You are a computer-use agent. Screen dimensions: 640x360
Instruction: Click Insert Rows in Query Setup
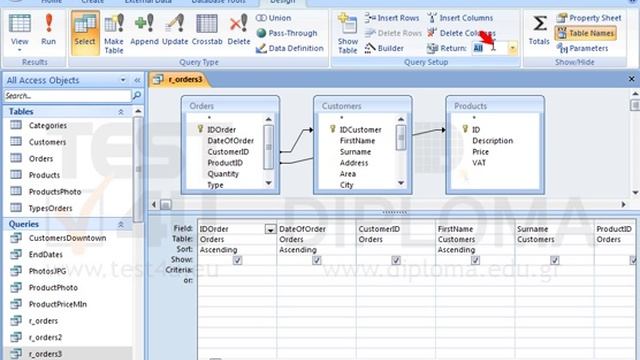(392, 18)
